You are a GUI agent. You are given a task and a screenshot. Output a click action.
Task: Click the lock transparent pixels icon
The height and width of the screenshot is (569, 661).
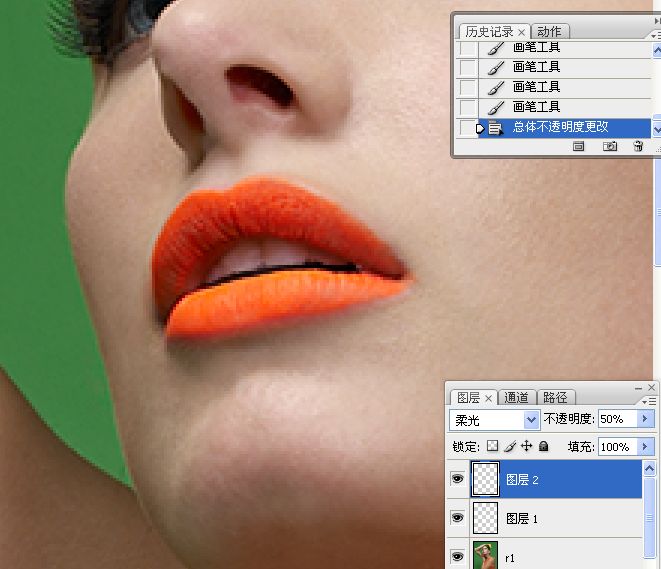pyautogui.click(x=492, y=446)
